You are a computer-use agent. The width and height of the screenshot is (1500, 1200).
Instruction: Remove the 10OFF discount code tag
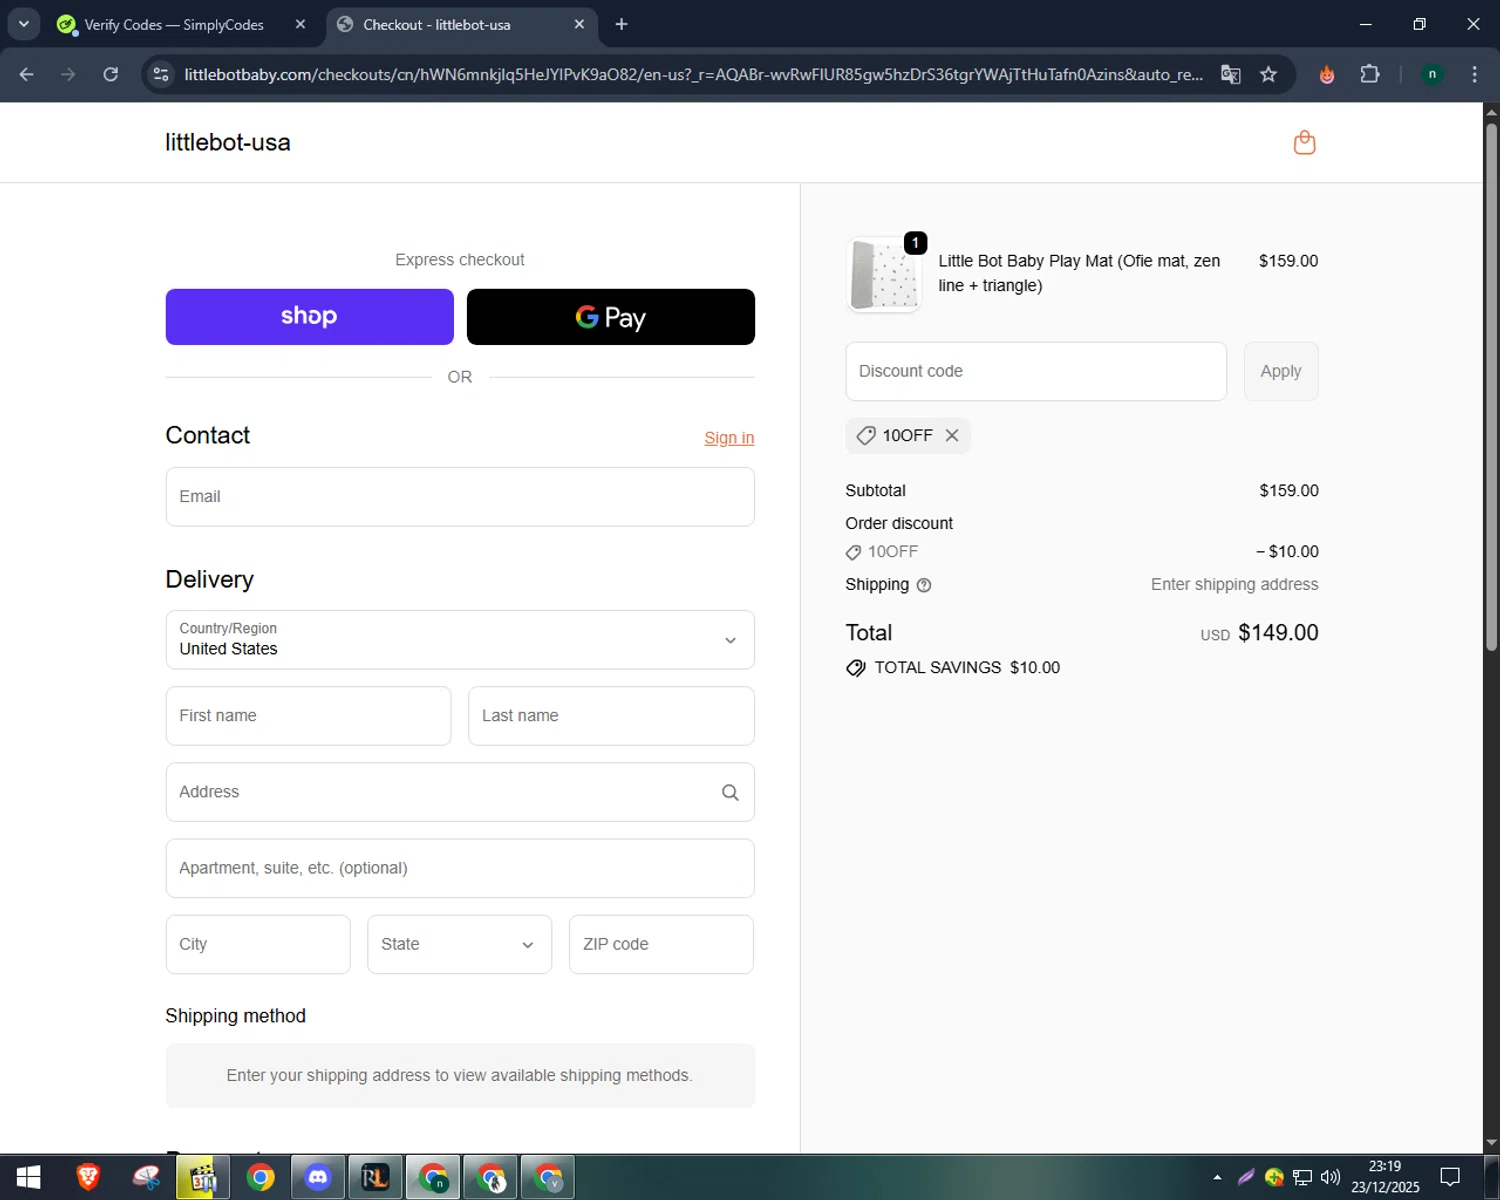(952, 435)
